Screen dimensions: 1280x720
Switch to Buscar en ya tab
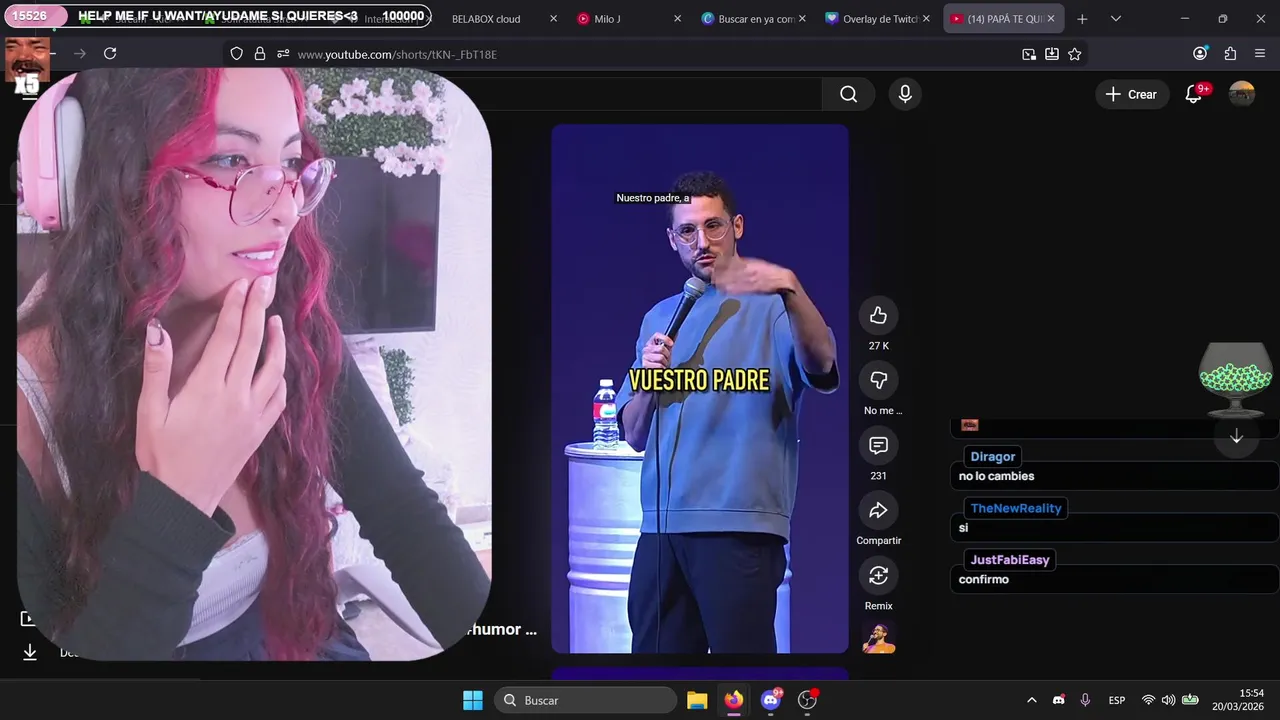tap(755, 19)
